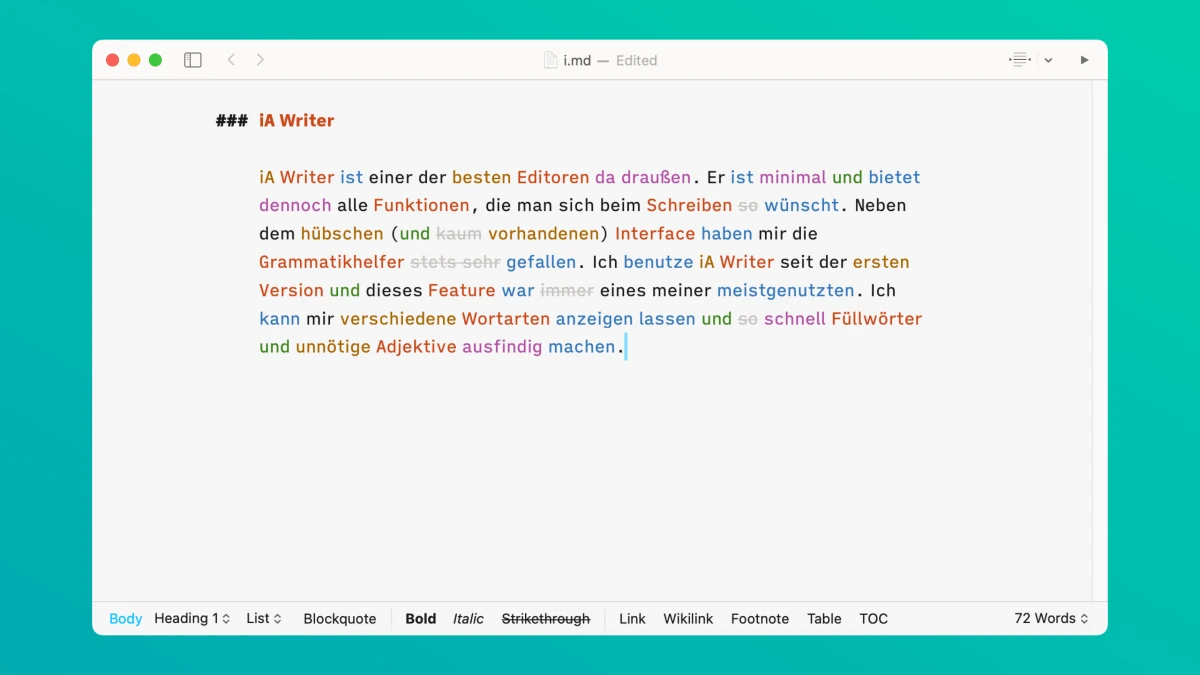Screen dimensions: 1200x675
Task: Insert a Link
Action: coord(632,619)
